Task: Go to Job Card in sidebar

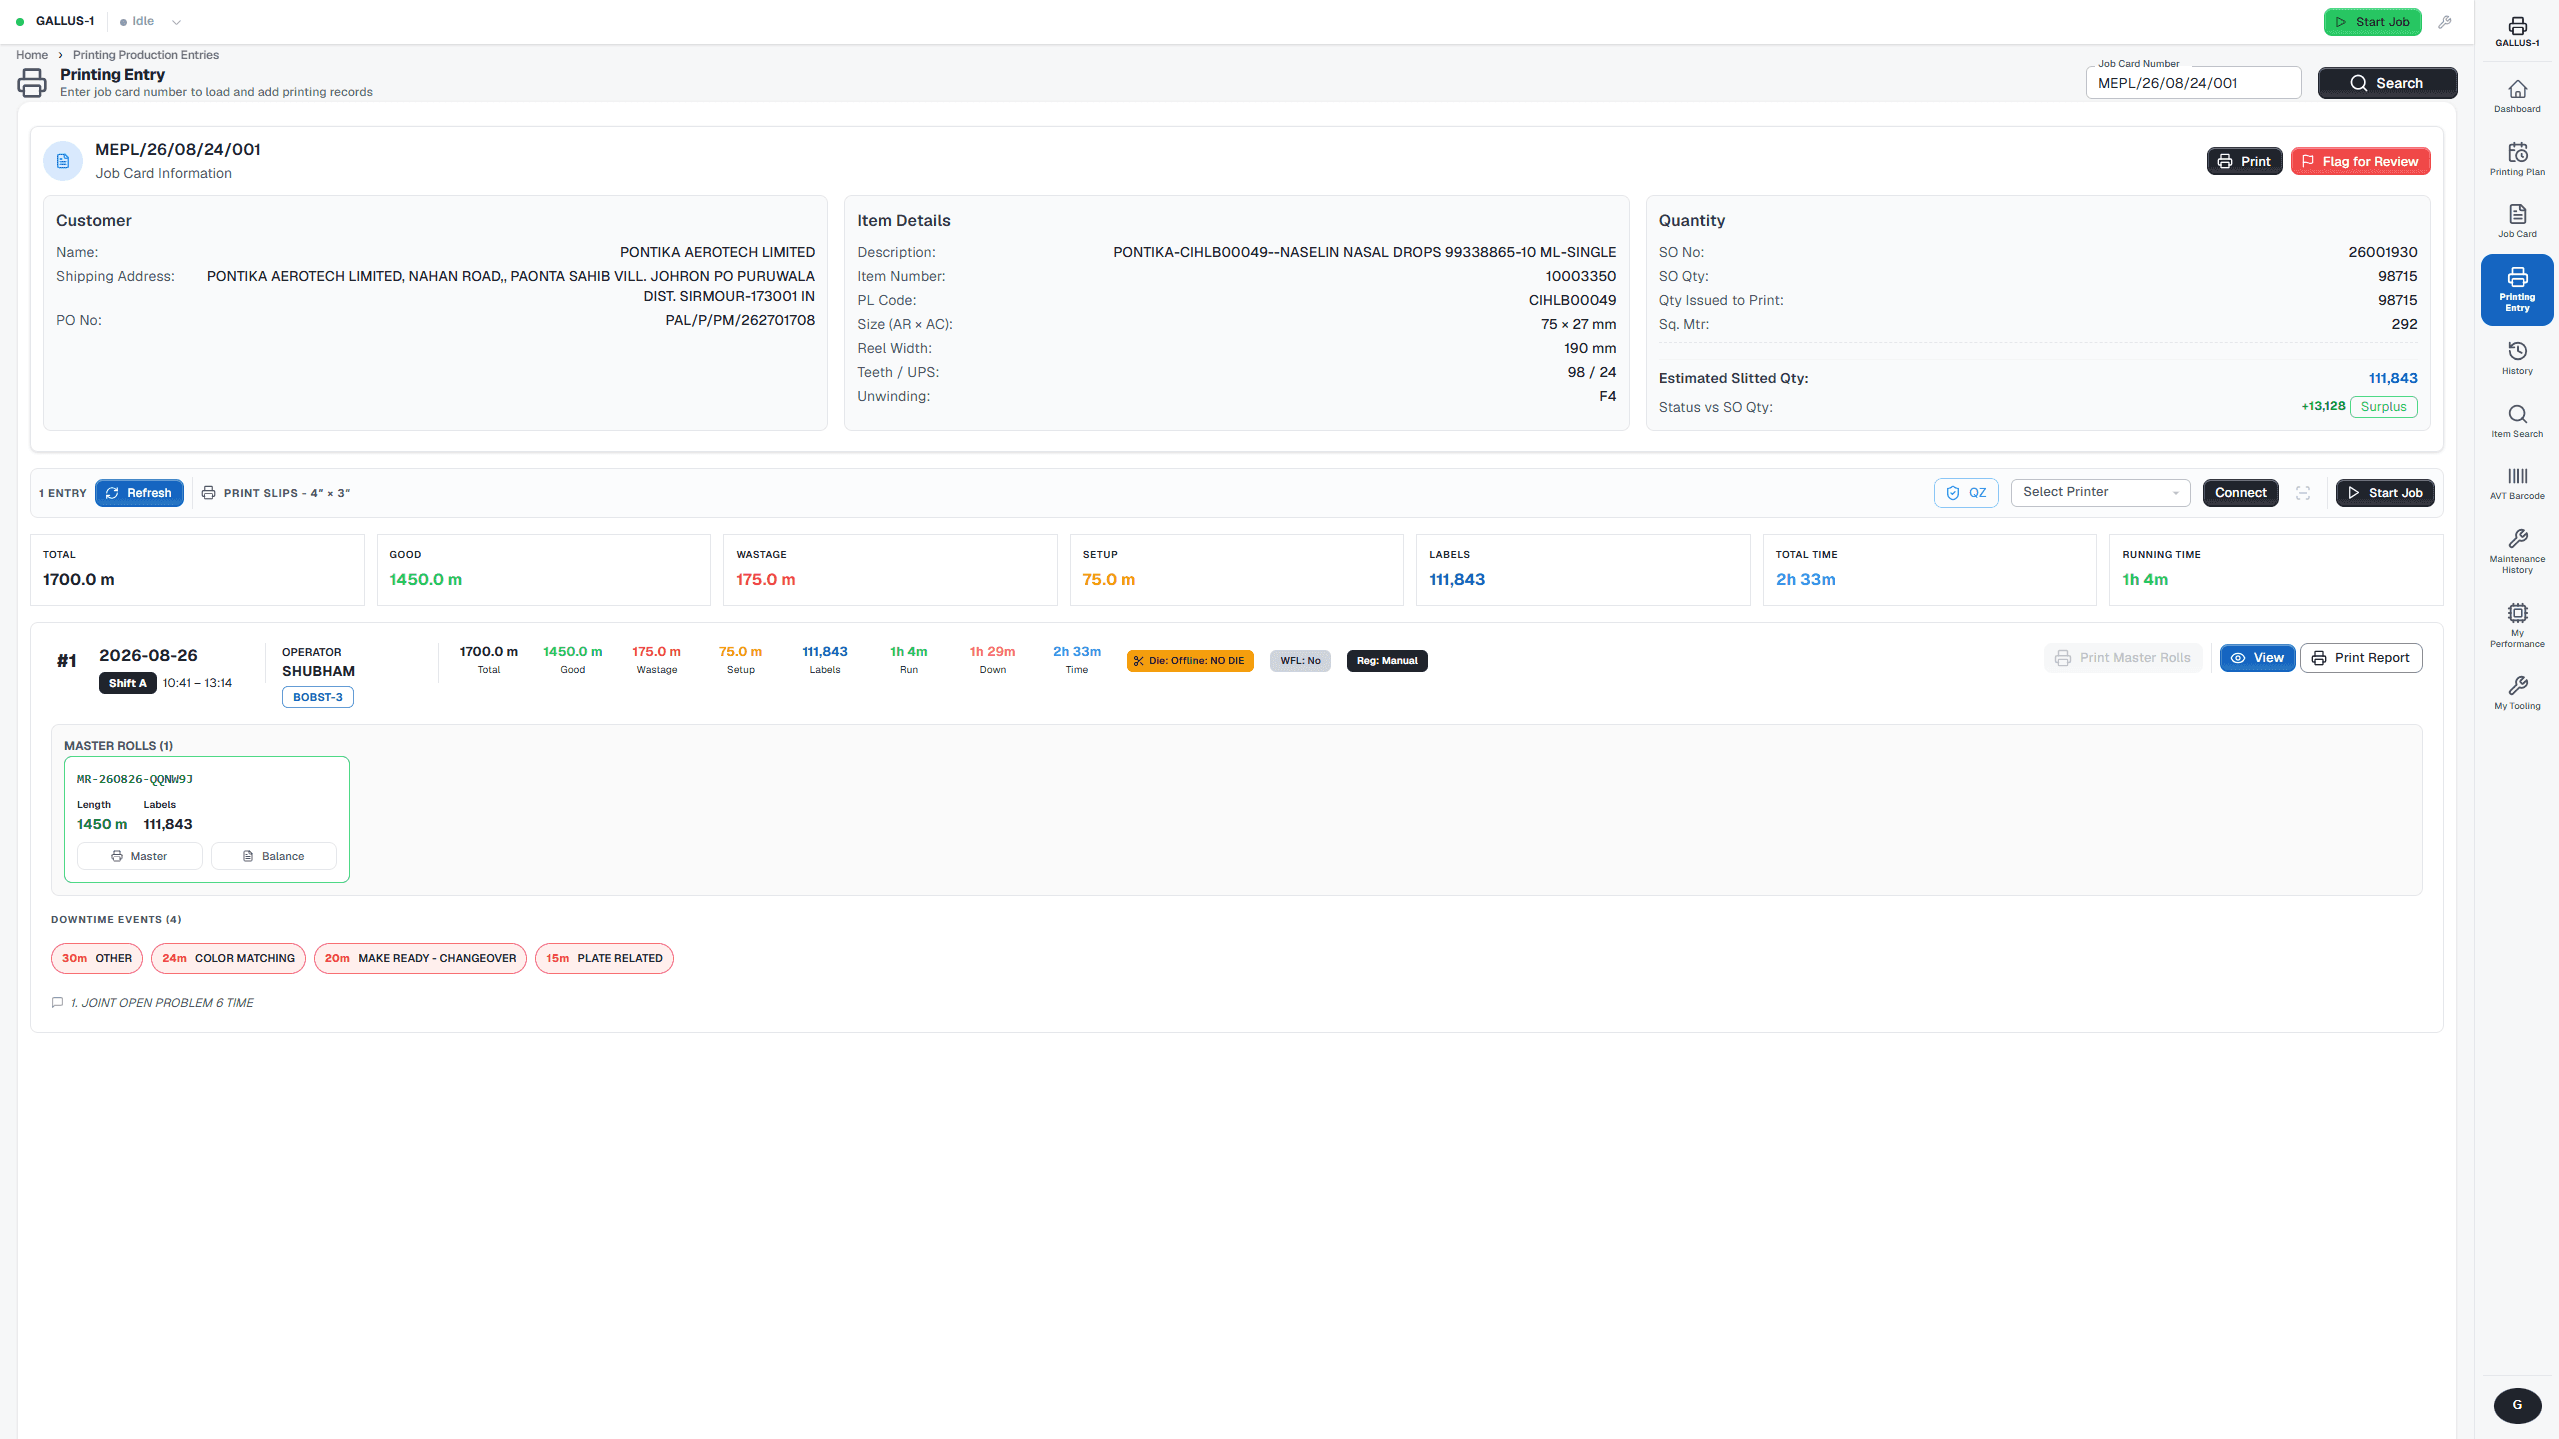Action: pyautogui.click(x=2517, y=221)
